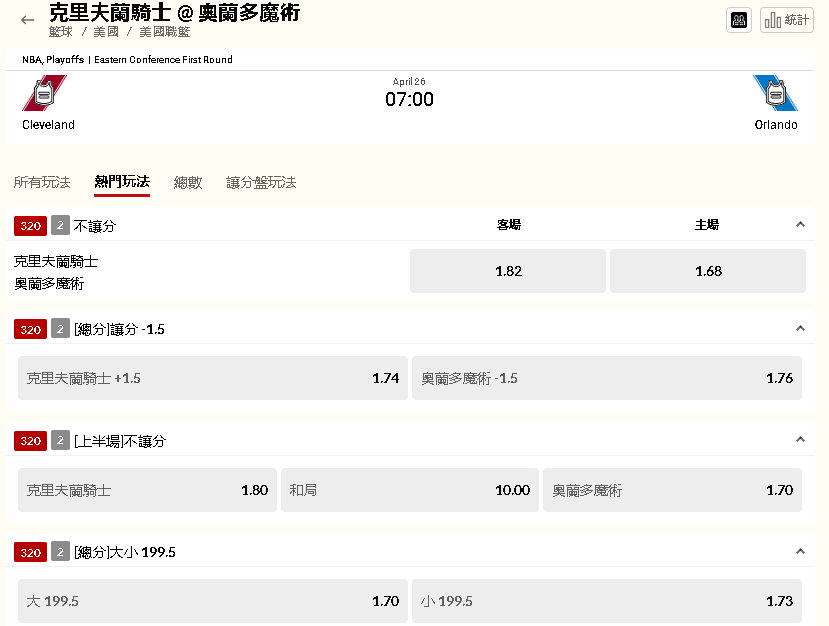Bet on 克里夫蘭騎士 +1.5 at 1.74
The width and height of the screenshot is (829, 626).
point(213,378)
